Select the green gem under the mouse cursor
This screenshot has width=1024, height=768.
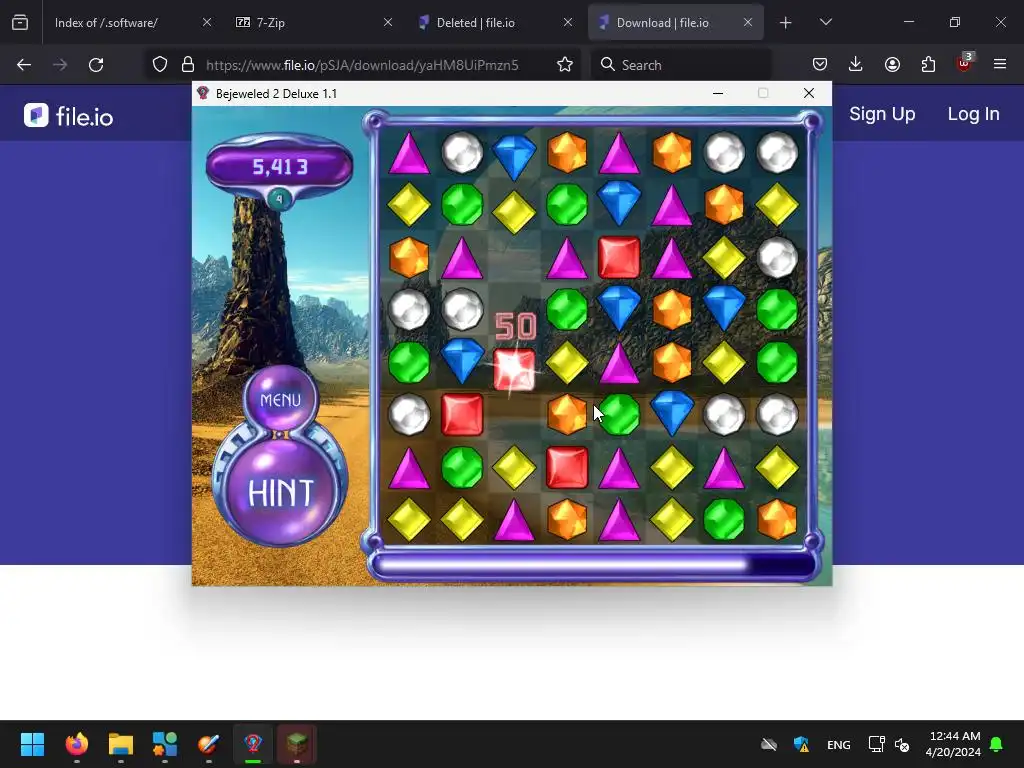[619, 415]
